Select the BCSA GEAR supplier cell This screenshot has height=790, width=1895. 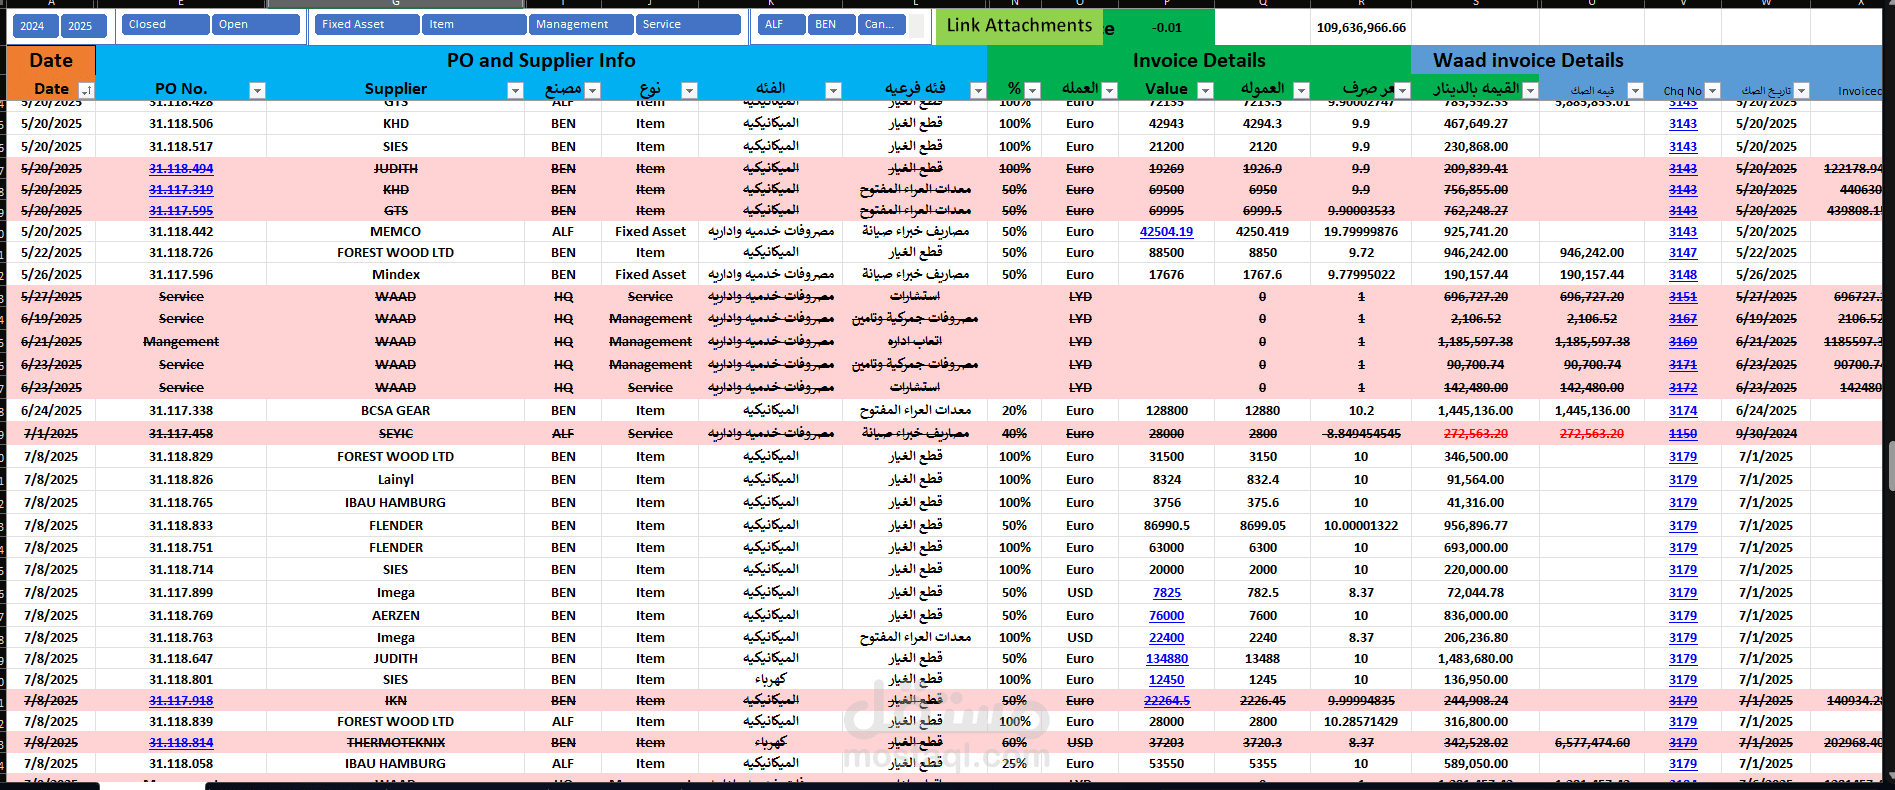(x=396, y=410)
